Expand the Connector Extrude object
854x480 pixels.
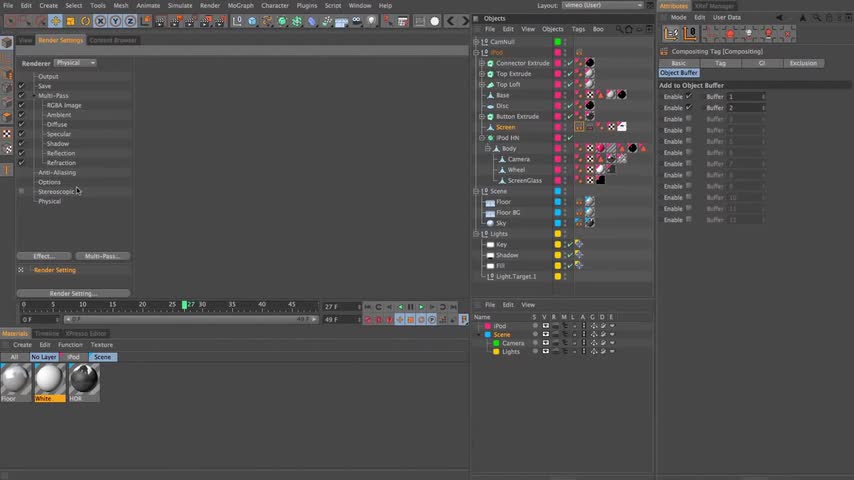pos(482,63)
